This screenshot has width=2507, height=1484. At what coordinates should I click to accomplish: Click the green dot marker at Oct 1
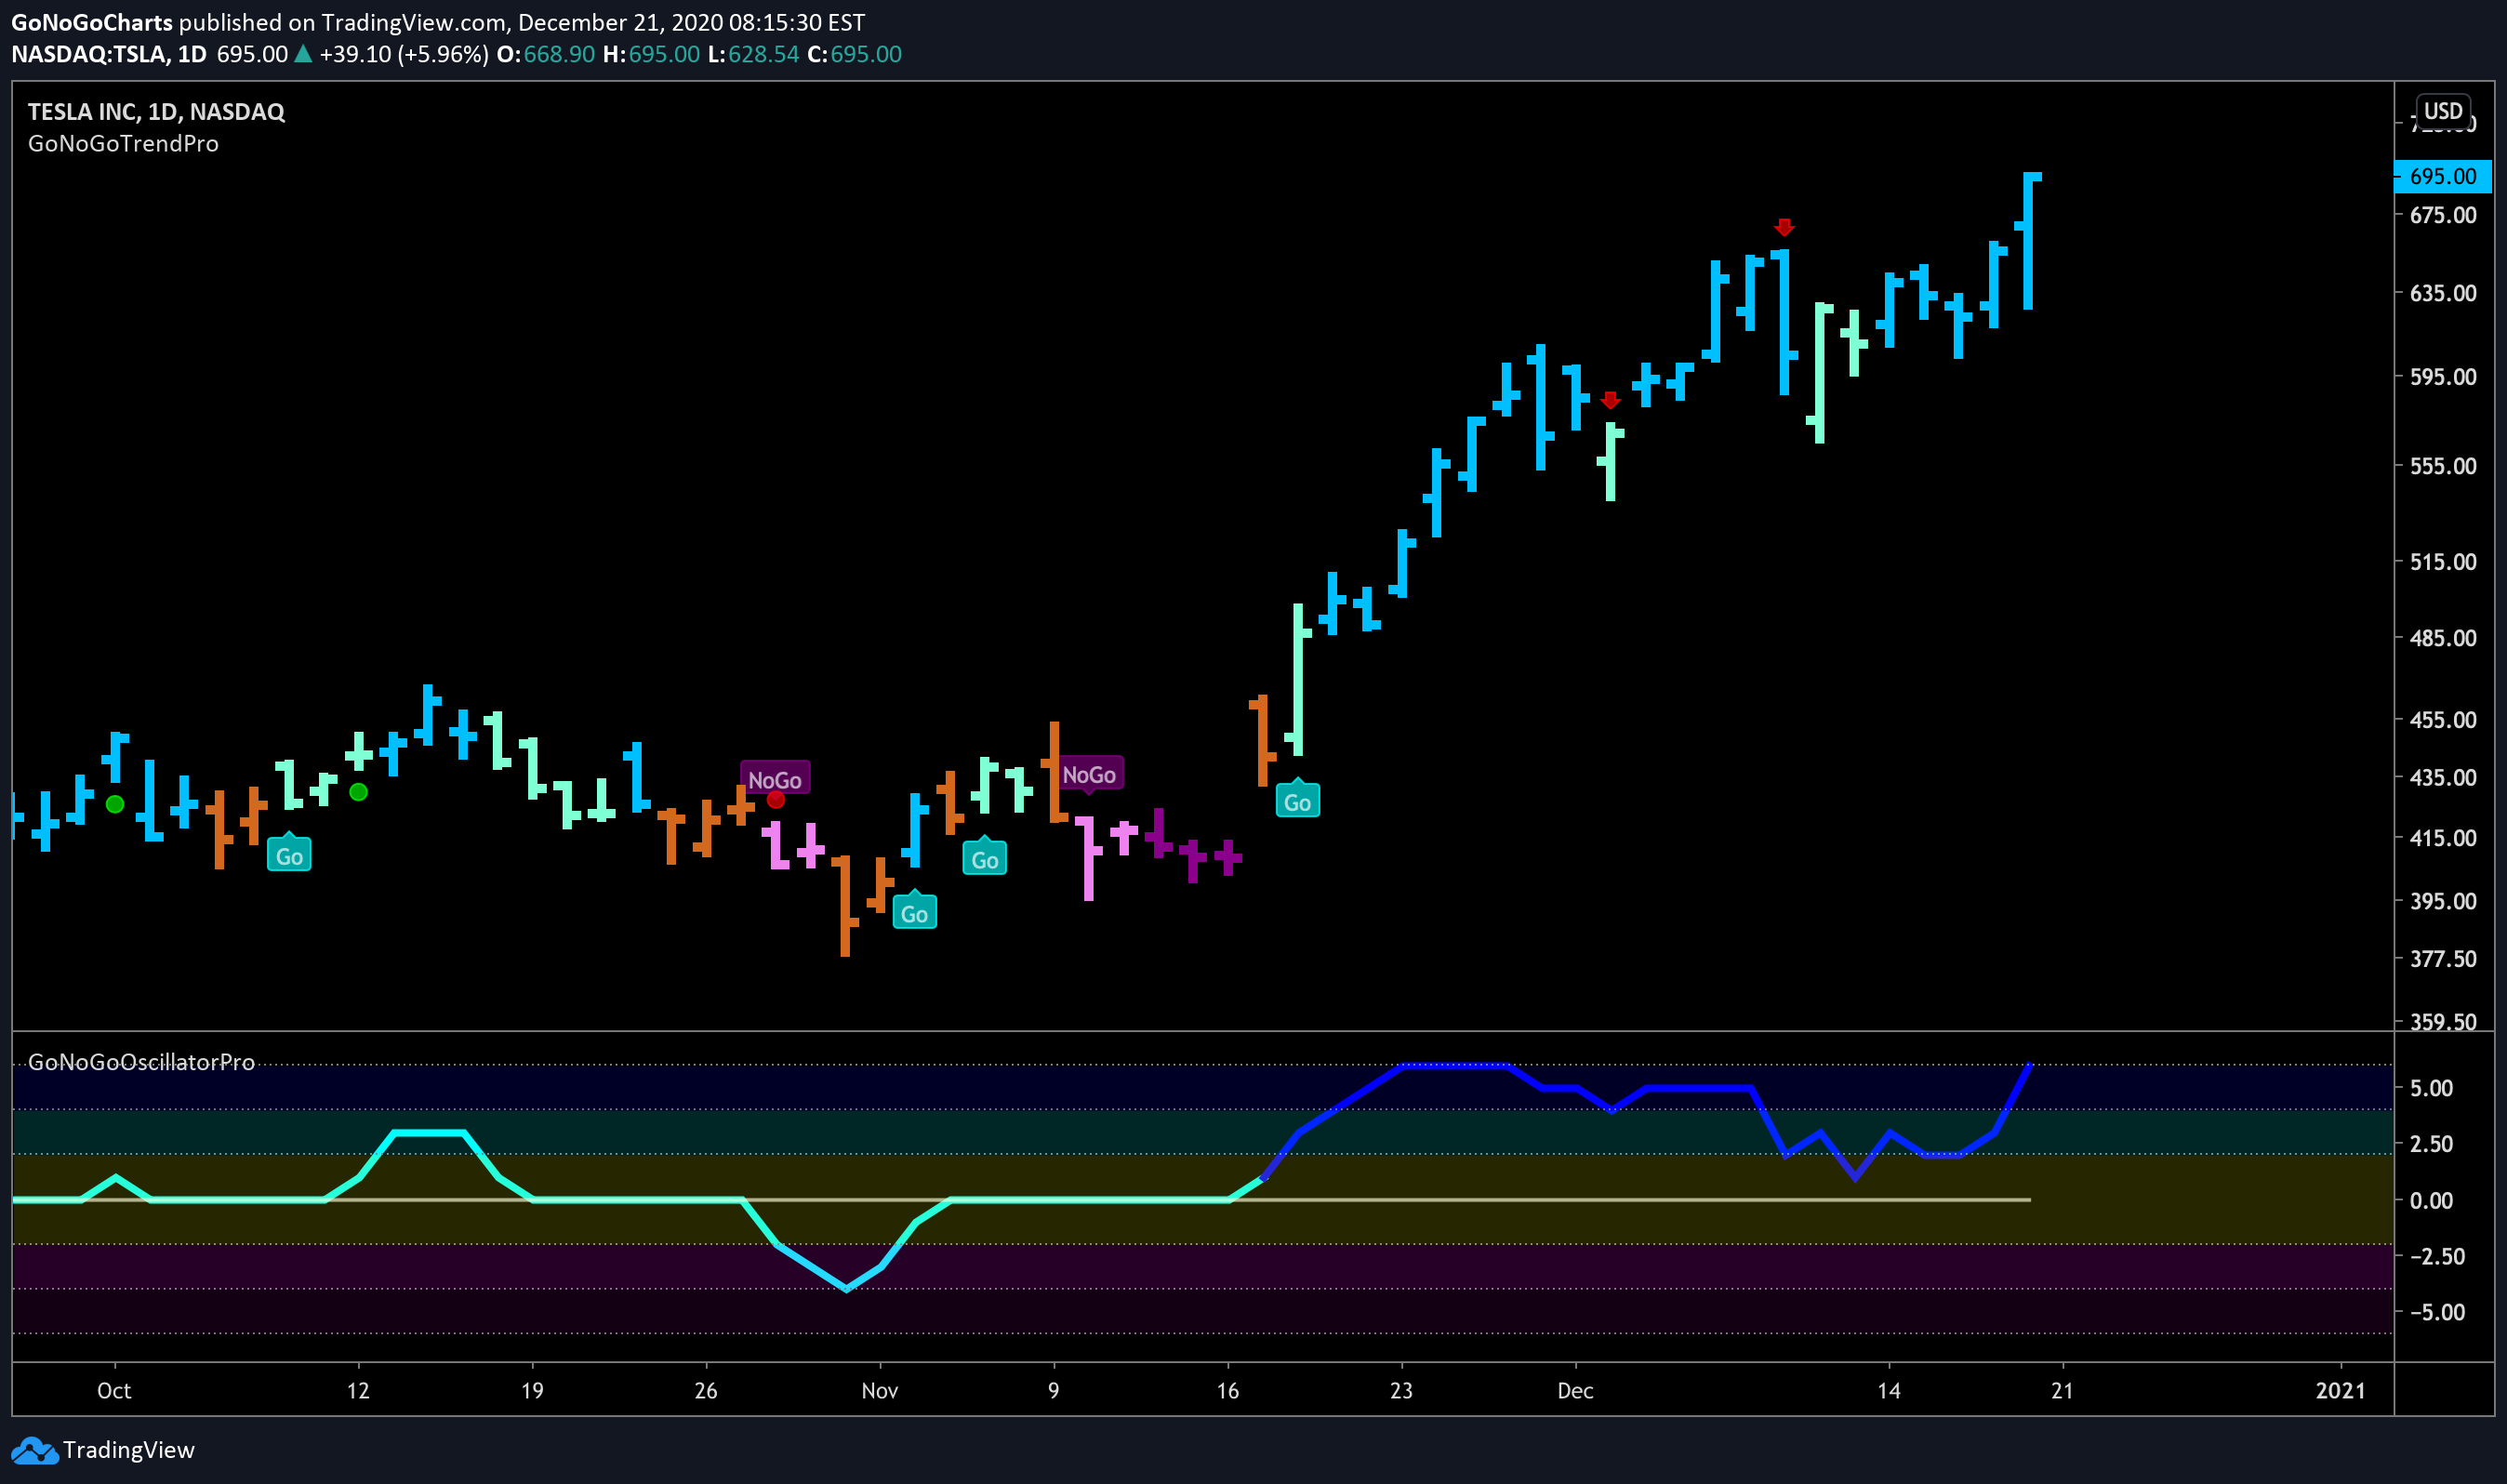click(x=115, y=804)
